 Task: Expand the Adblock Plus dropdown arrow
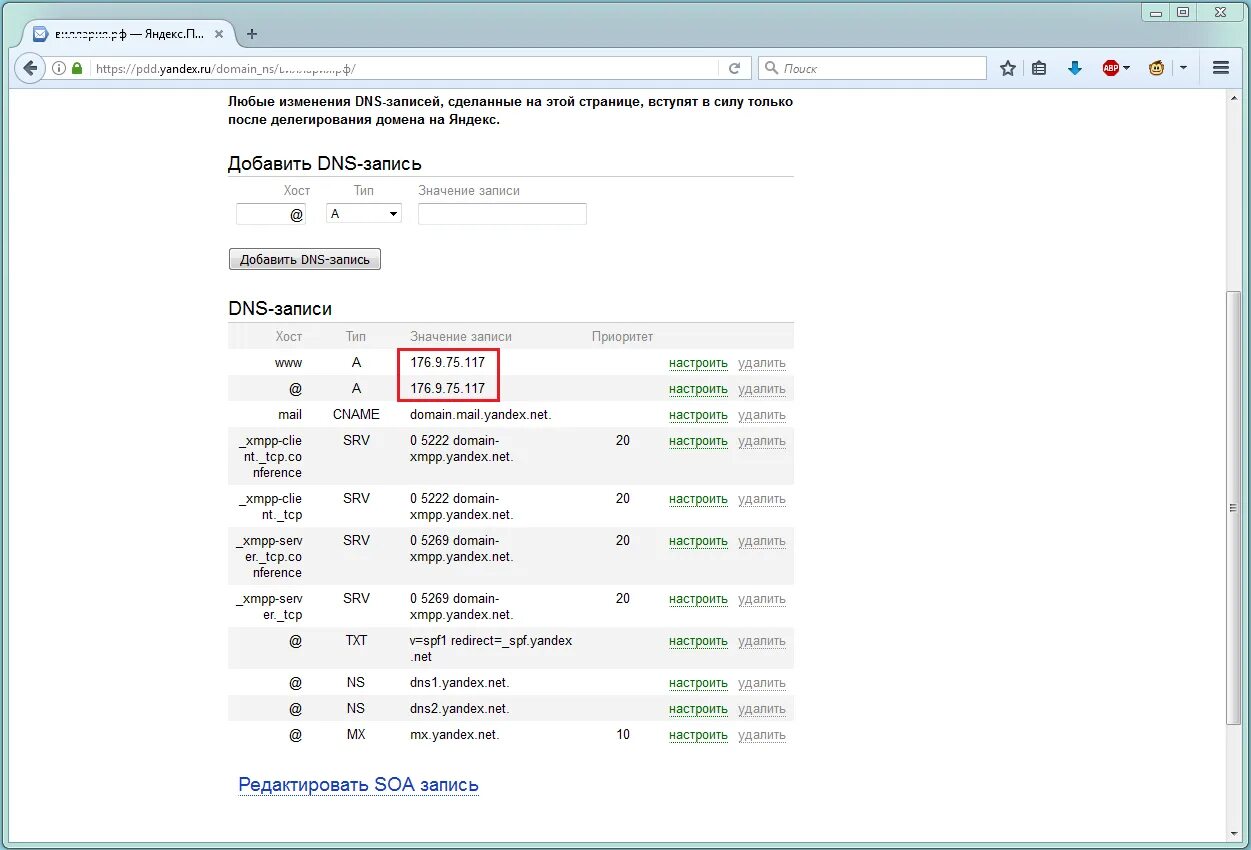point(1127,68)
